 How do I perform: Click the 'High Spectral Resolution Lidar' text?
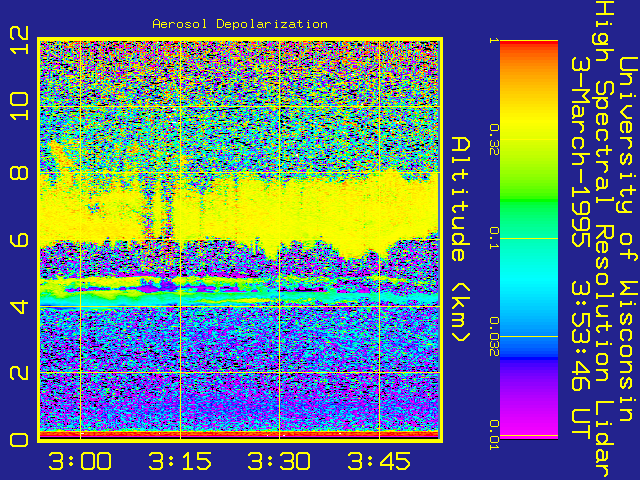(x=604, y=240)
